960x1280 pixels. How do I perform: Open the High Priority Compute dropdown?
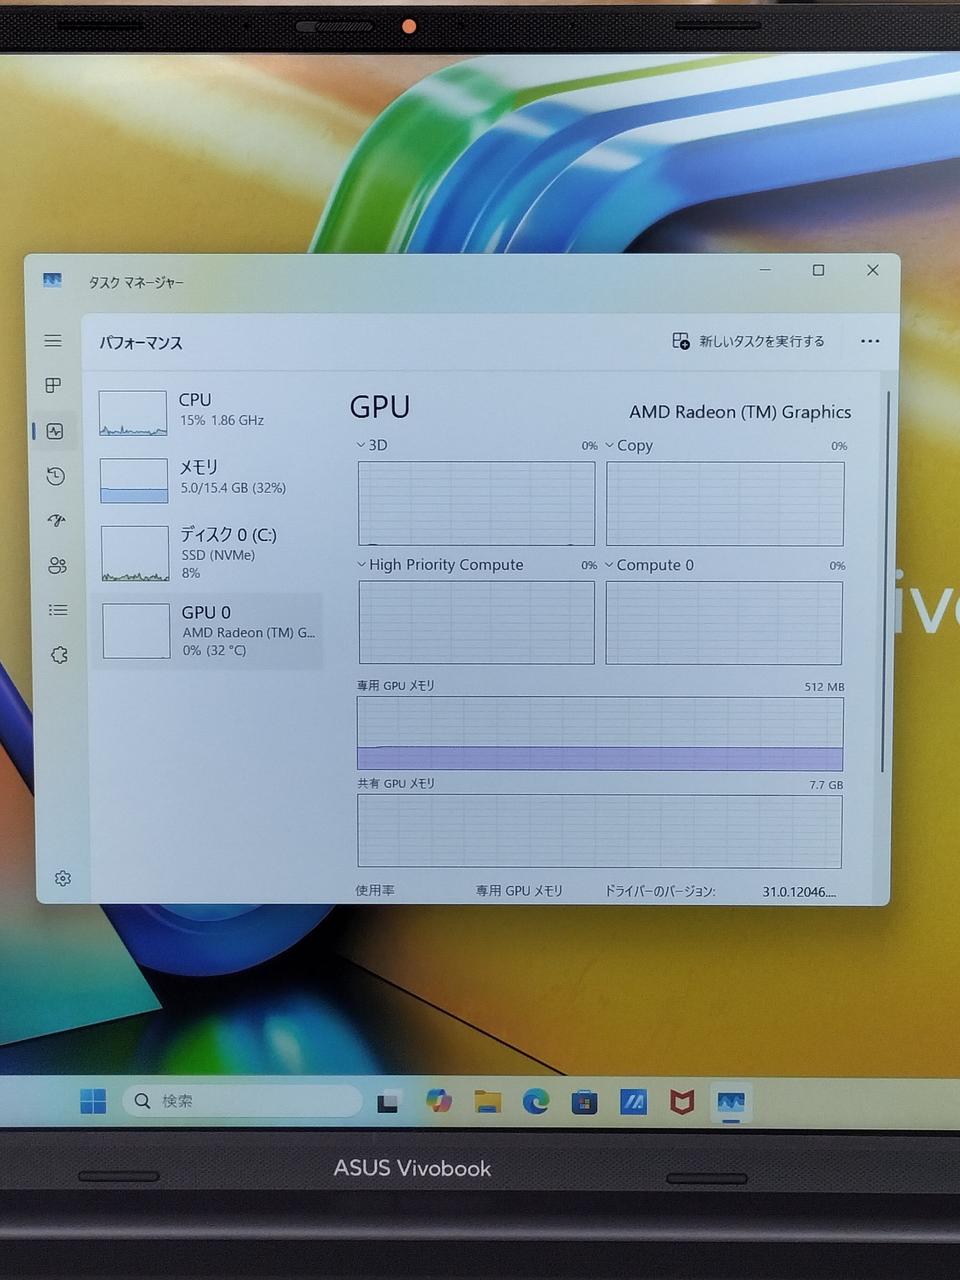(440, 565)
